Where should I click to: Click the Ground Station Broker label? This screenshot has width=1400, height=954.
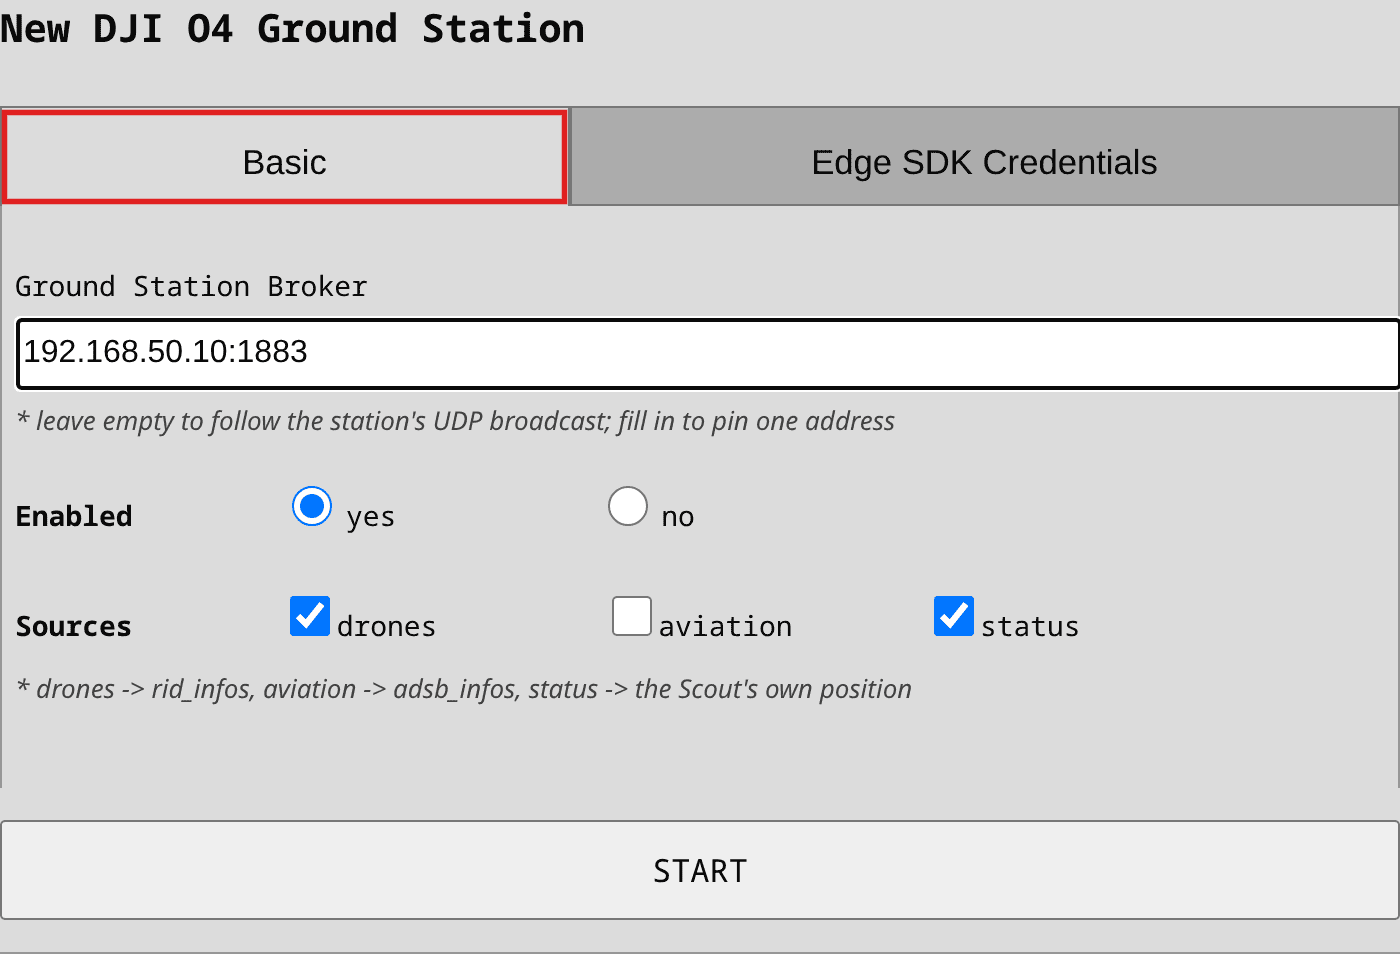[191, 287]
